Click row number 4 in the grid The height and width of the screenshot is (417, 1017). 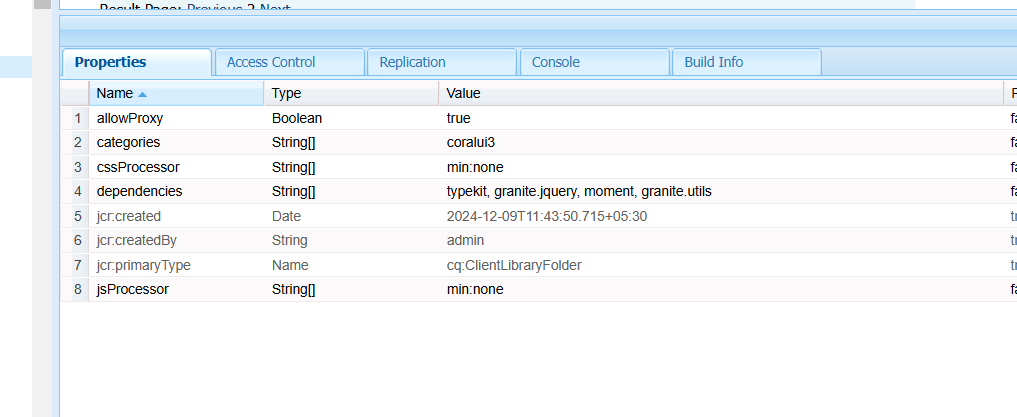[77, 191]
